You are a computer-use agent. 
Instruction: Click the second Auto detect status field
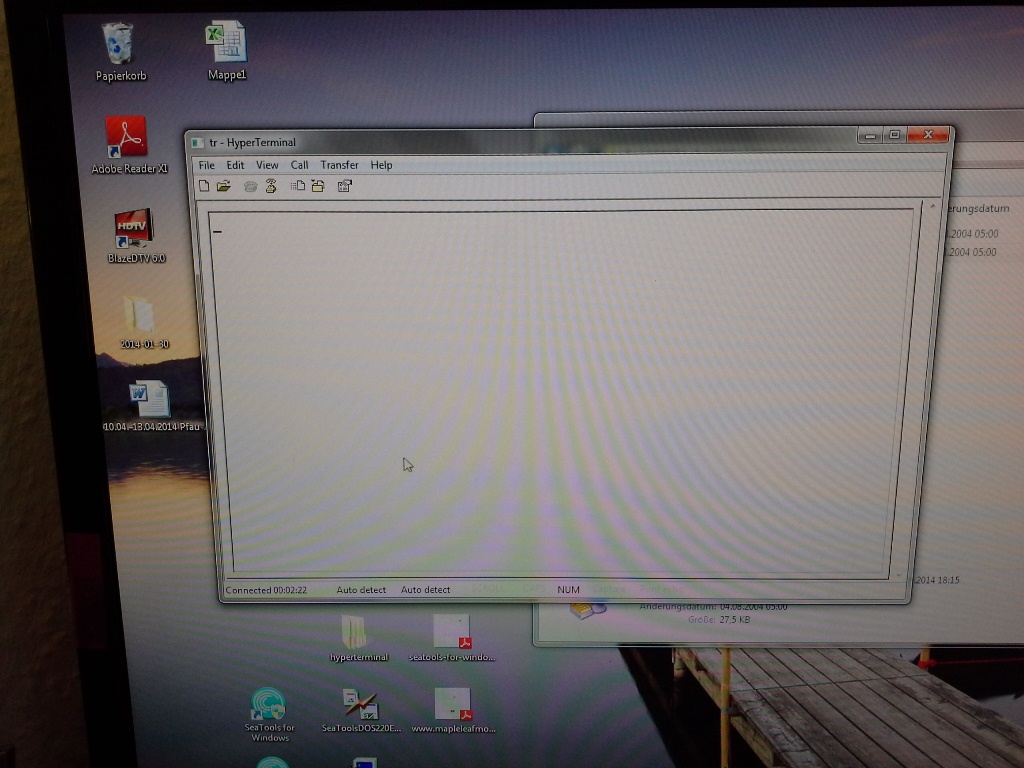(x=425, y=590)
